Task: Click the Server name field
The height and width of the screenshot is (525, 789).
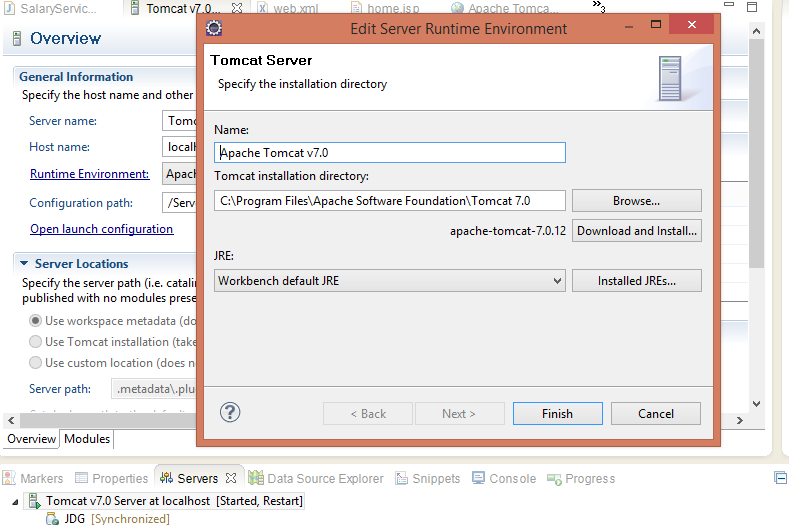Action: (x=180, y=121)
